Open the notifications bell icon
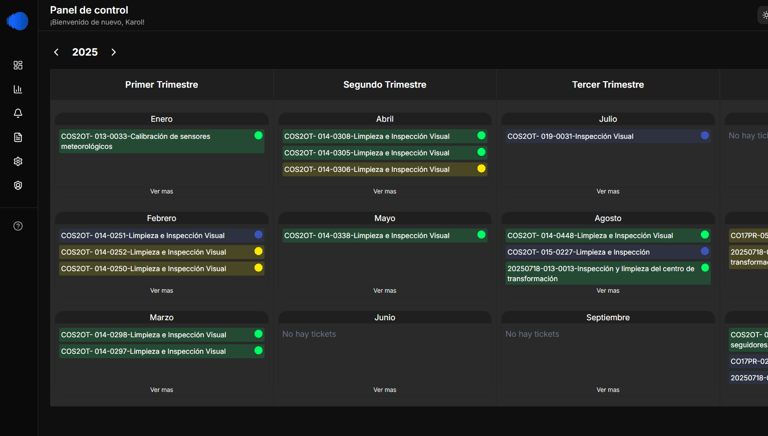The image size is (768, 436). click(18, 113)
